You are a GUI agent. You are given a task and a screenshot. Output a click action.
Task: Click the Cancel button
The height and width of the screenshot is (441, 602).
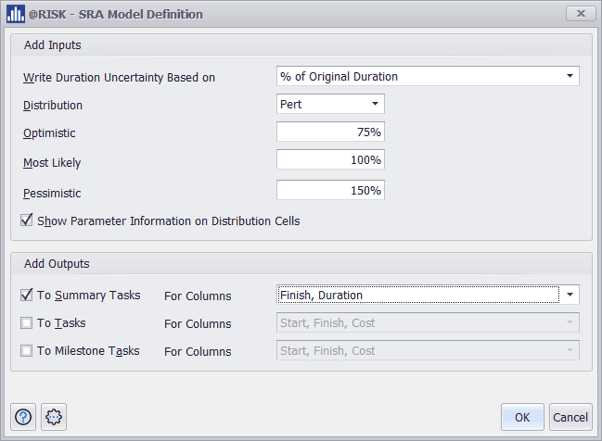[570, 417]
